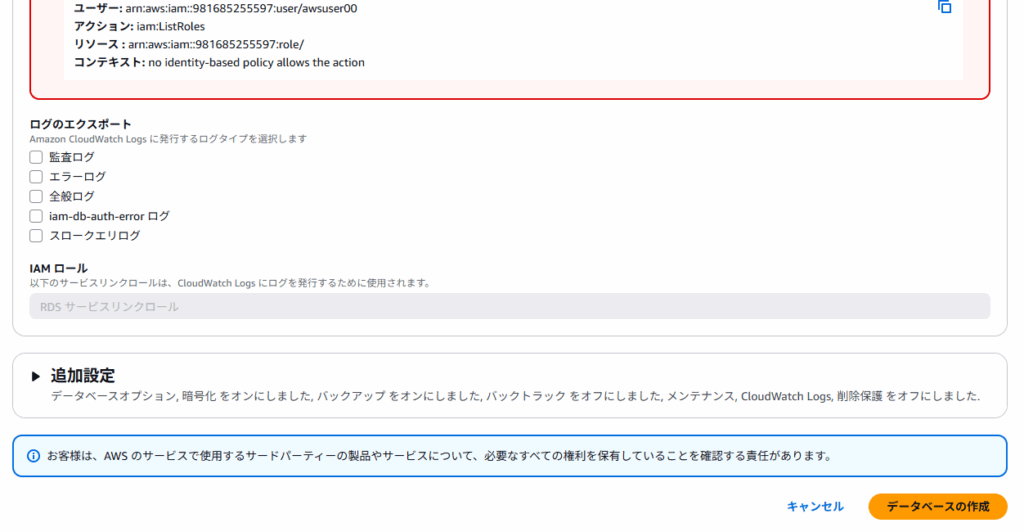Cancel with the キャンセル link
Image resolution: width=1024 pixels, height=532 pixels.
[x=815, y=507]
